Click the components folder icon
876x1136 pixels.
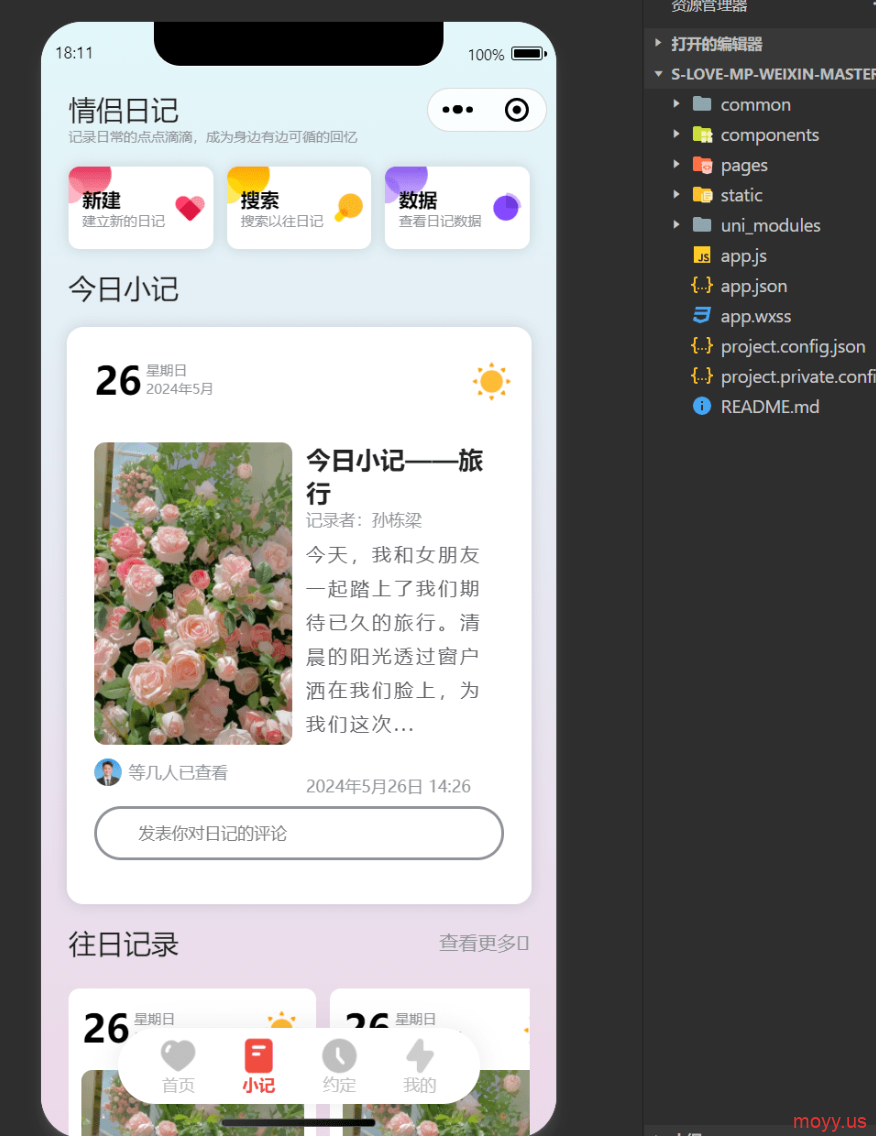pos(702,135)
